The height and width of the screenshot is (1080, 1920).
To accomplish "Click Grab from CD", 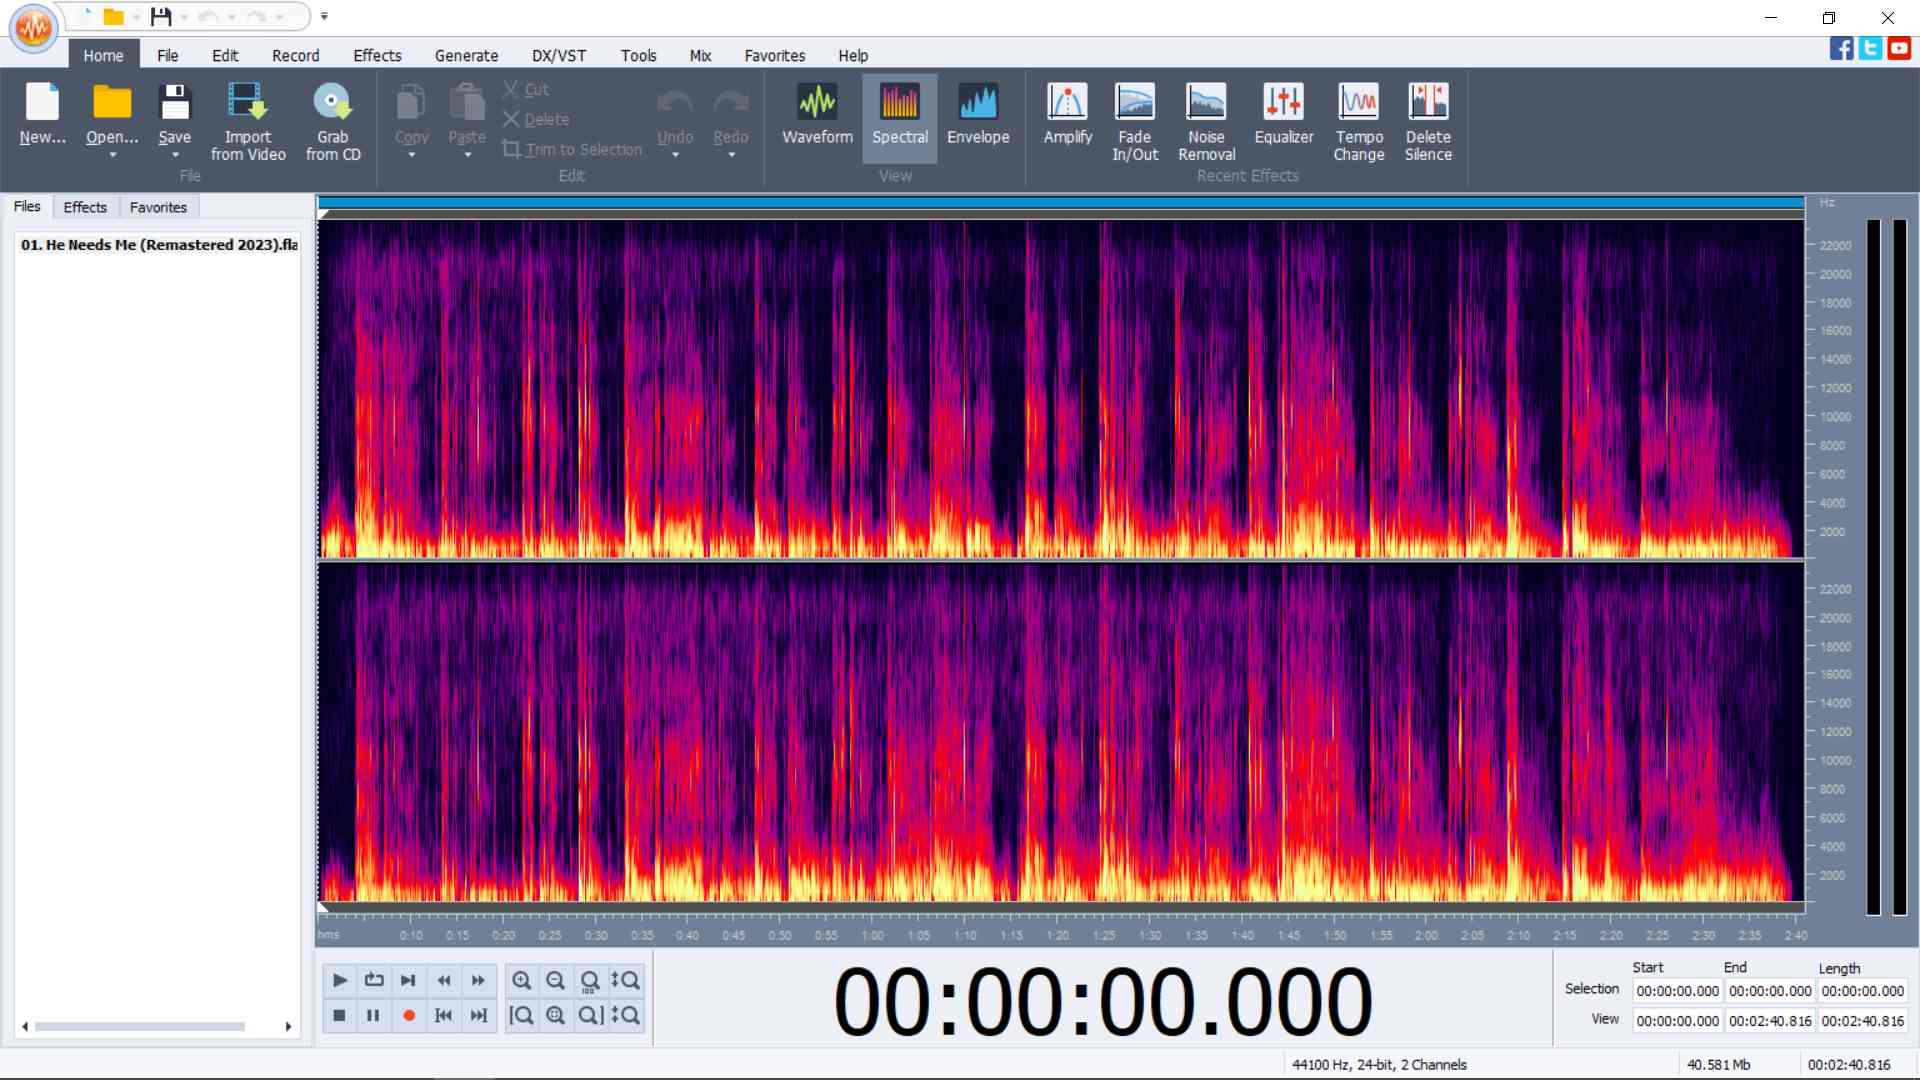I will (x=332, y=118).
